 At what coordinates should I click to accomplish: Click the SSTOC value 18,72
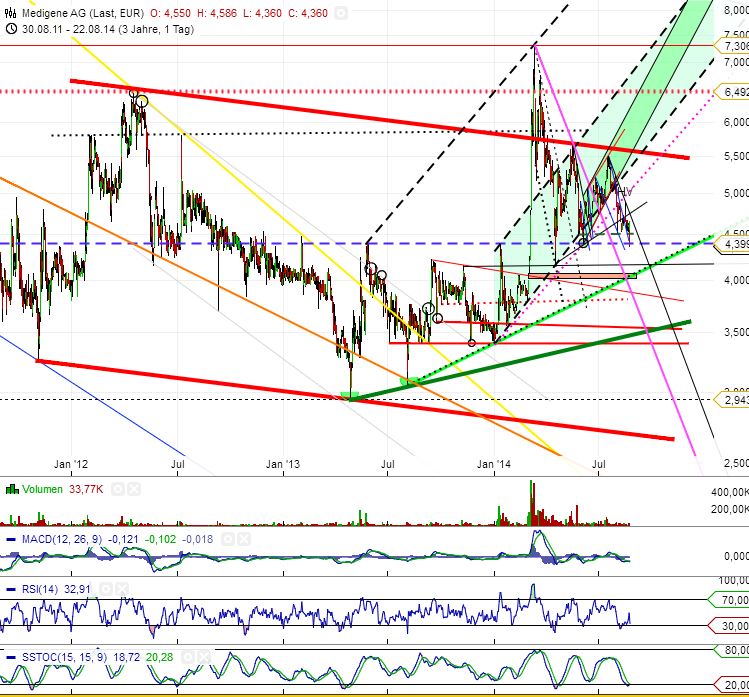point(127,657)
